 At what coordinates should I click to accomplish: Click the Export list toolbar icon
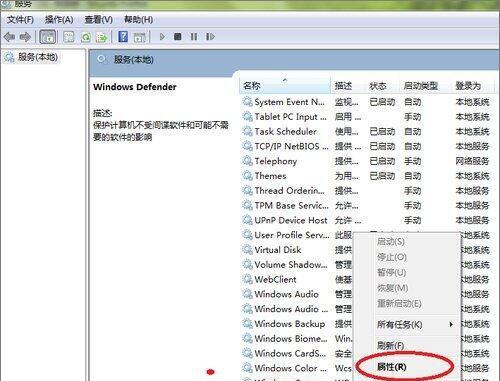101,37
